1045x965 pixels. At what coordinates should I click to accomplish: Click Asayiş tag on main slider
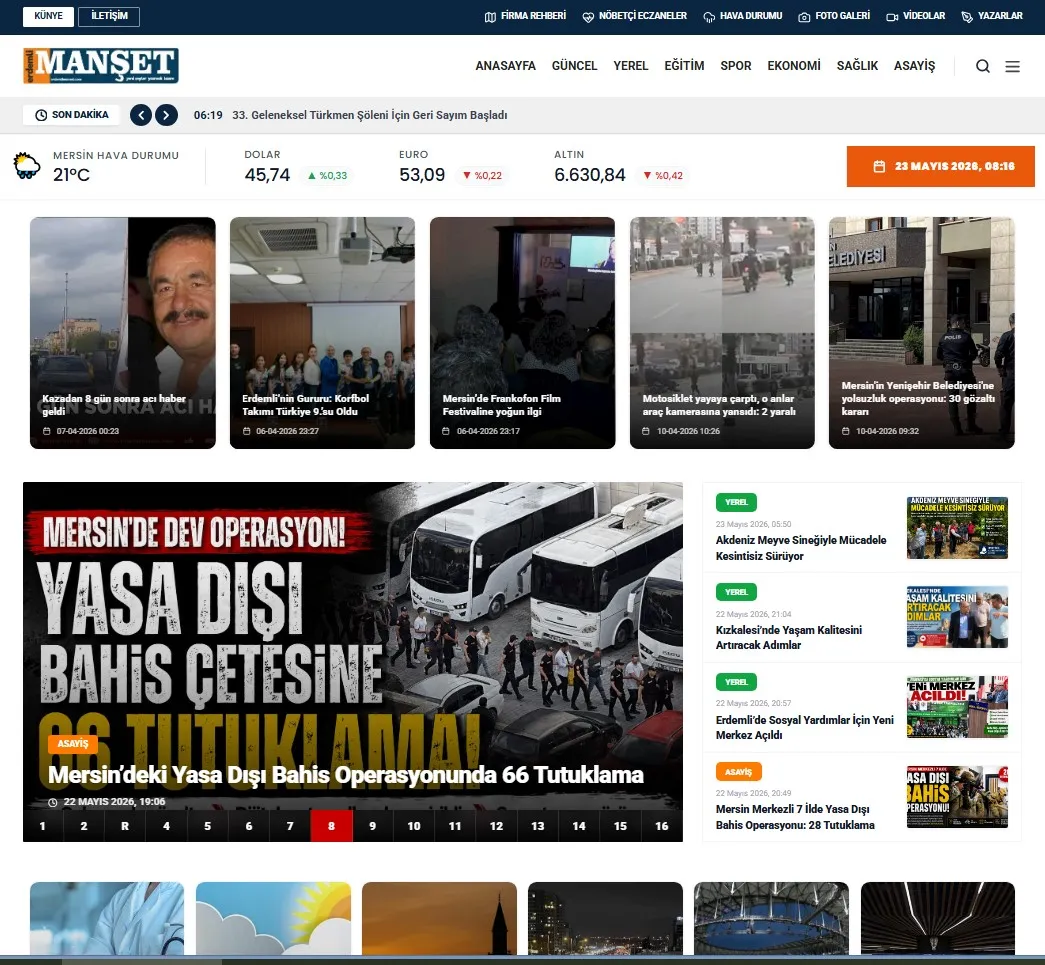[73, 744]
